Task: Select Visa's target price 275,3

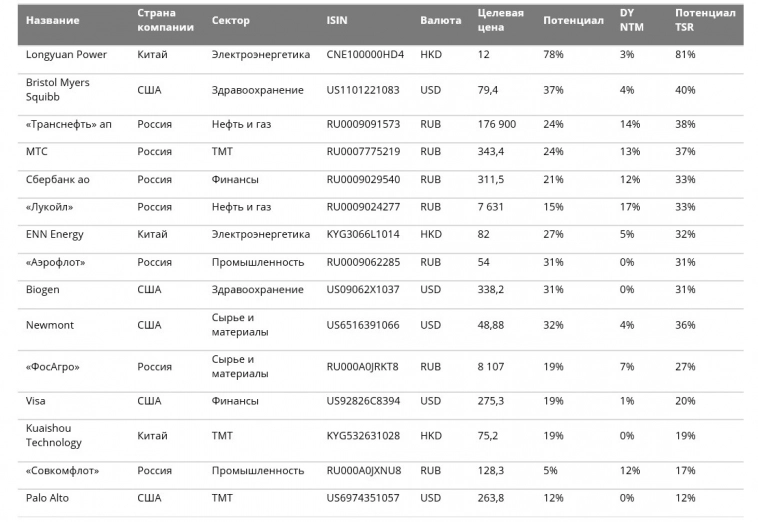Action: 491,401
